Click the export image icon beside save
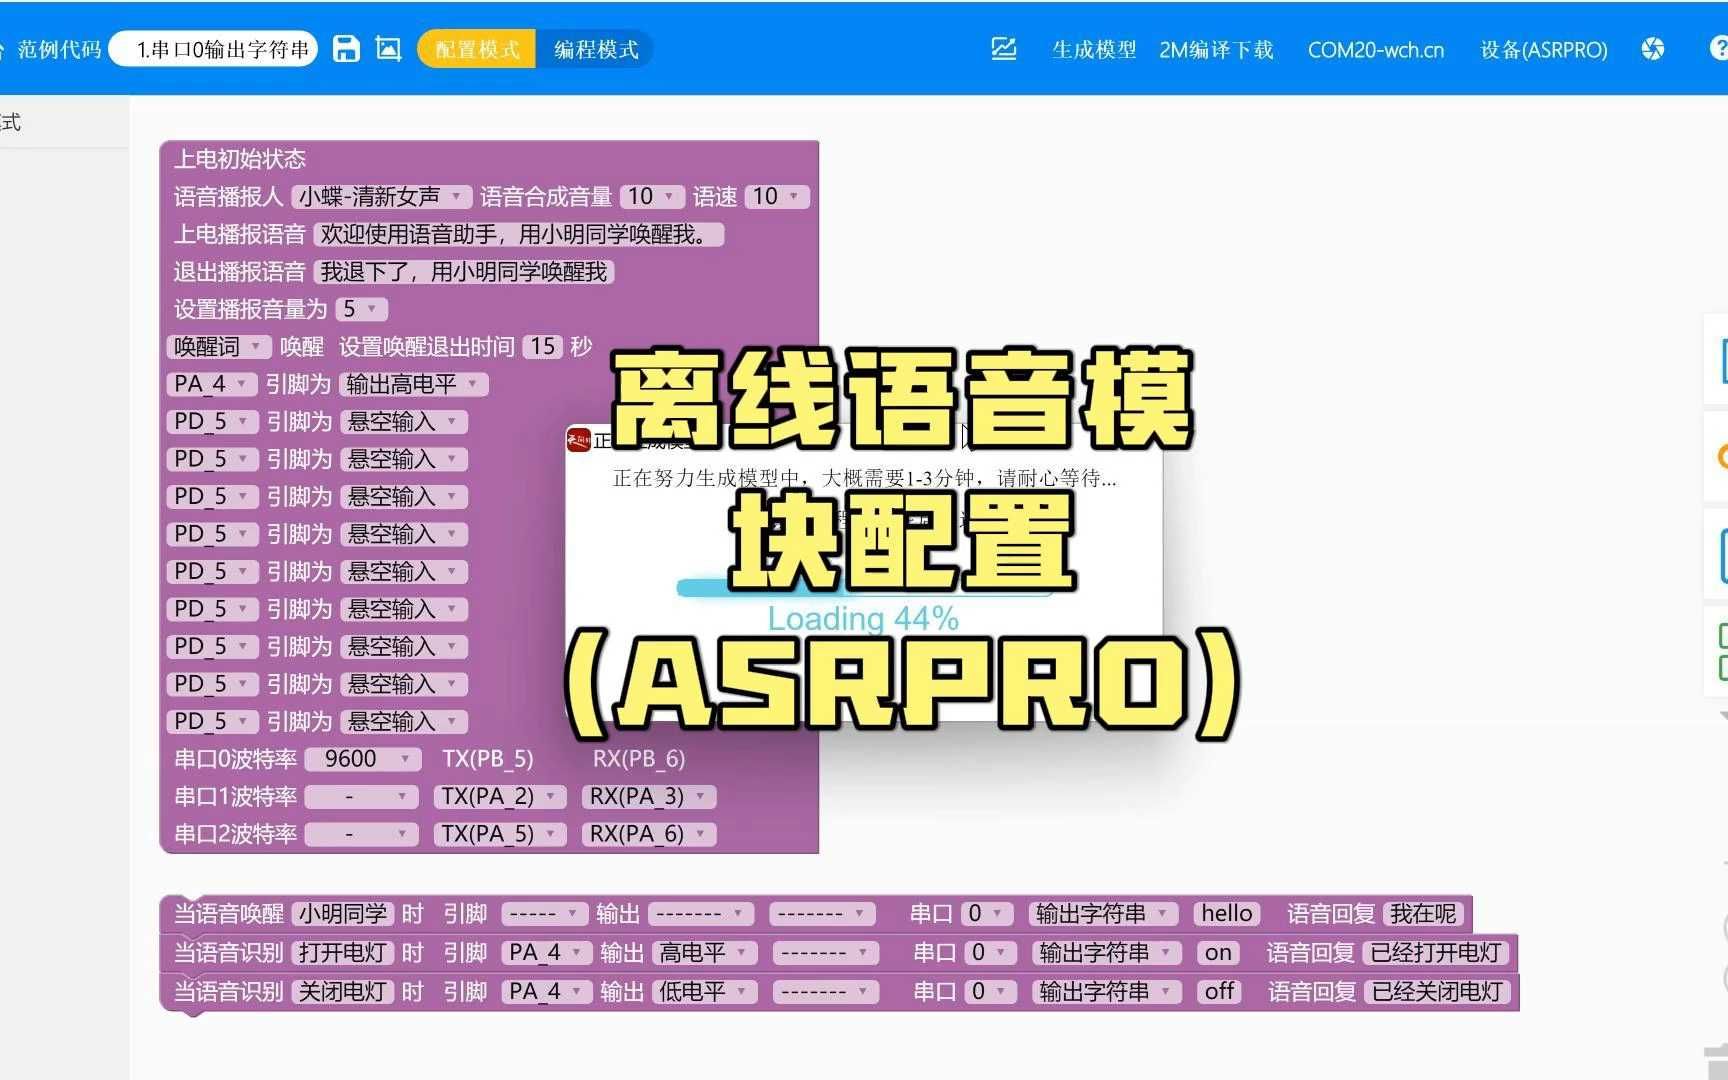The width and height of the screenshot is (1728, 1080). [x=388, y=48]
